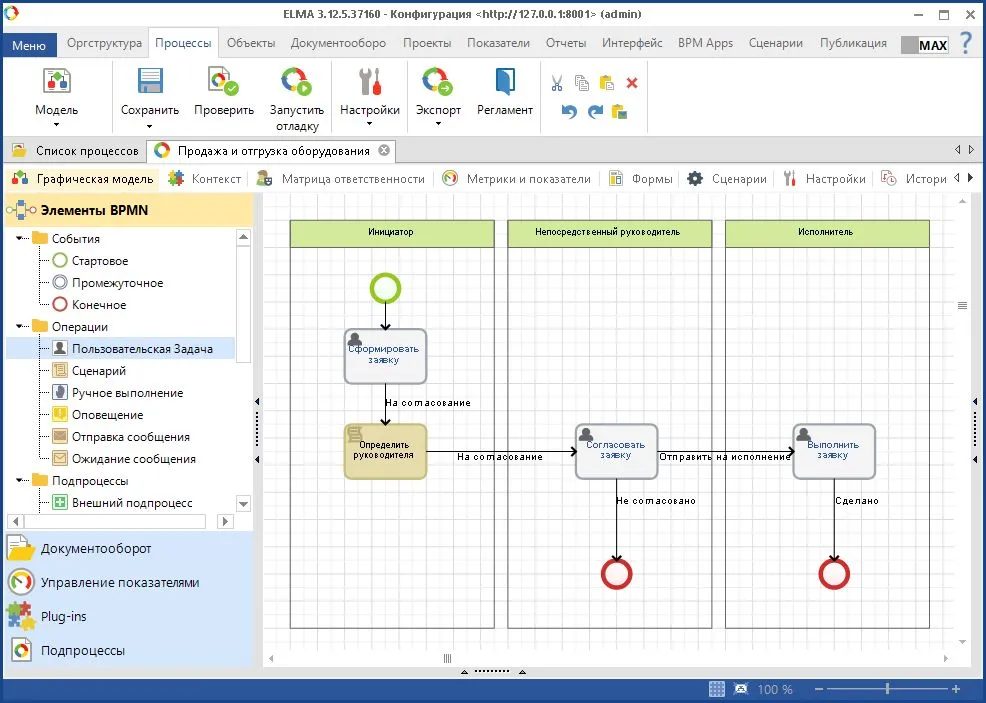Collapse the События tree folder
Screen dimensions: 986x703
21,239
